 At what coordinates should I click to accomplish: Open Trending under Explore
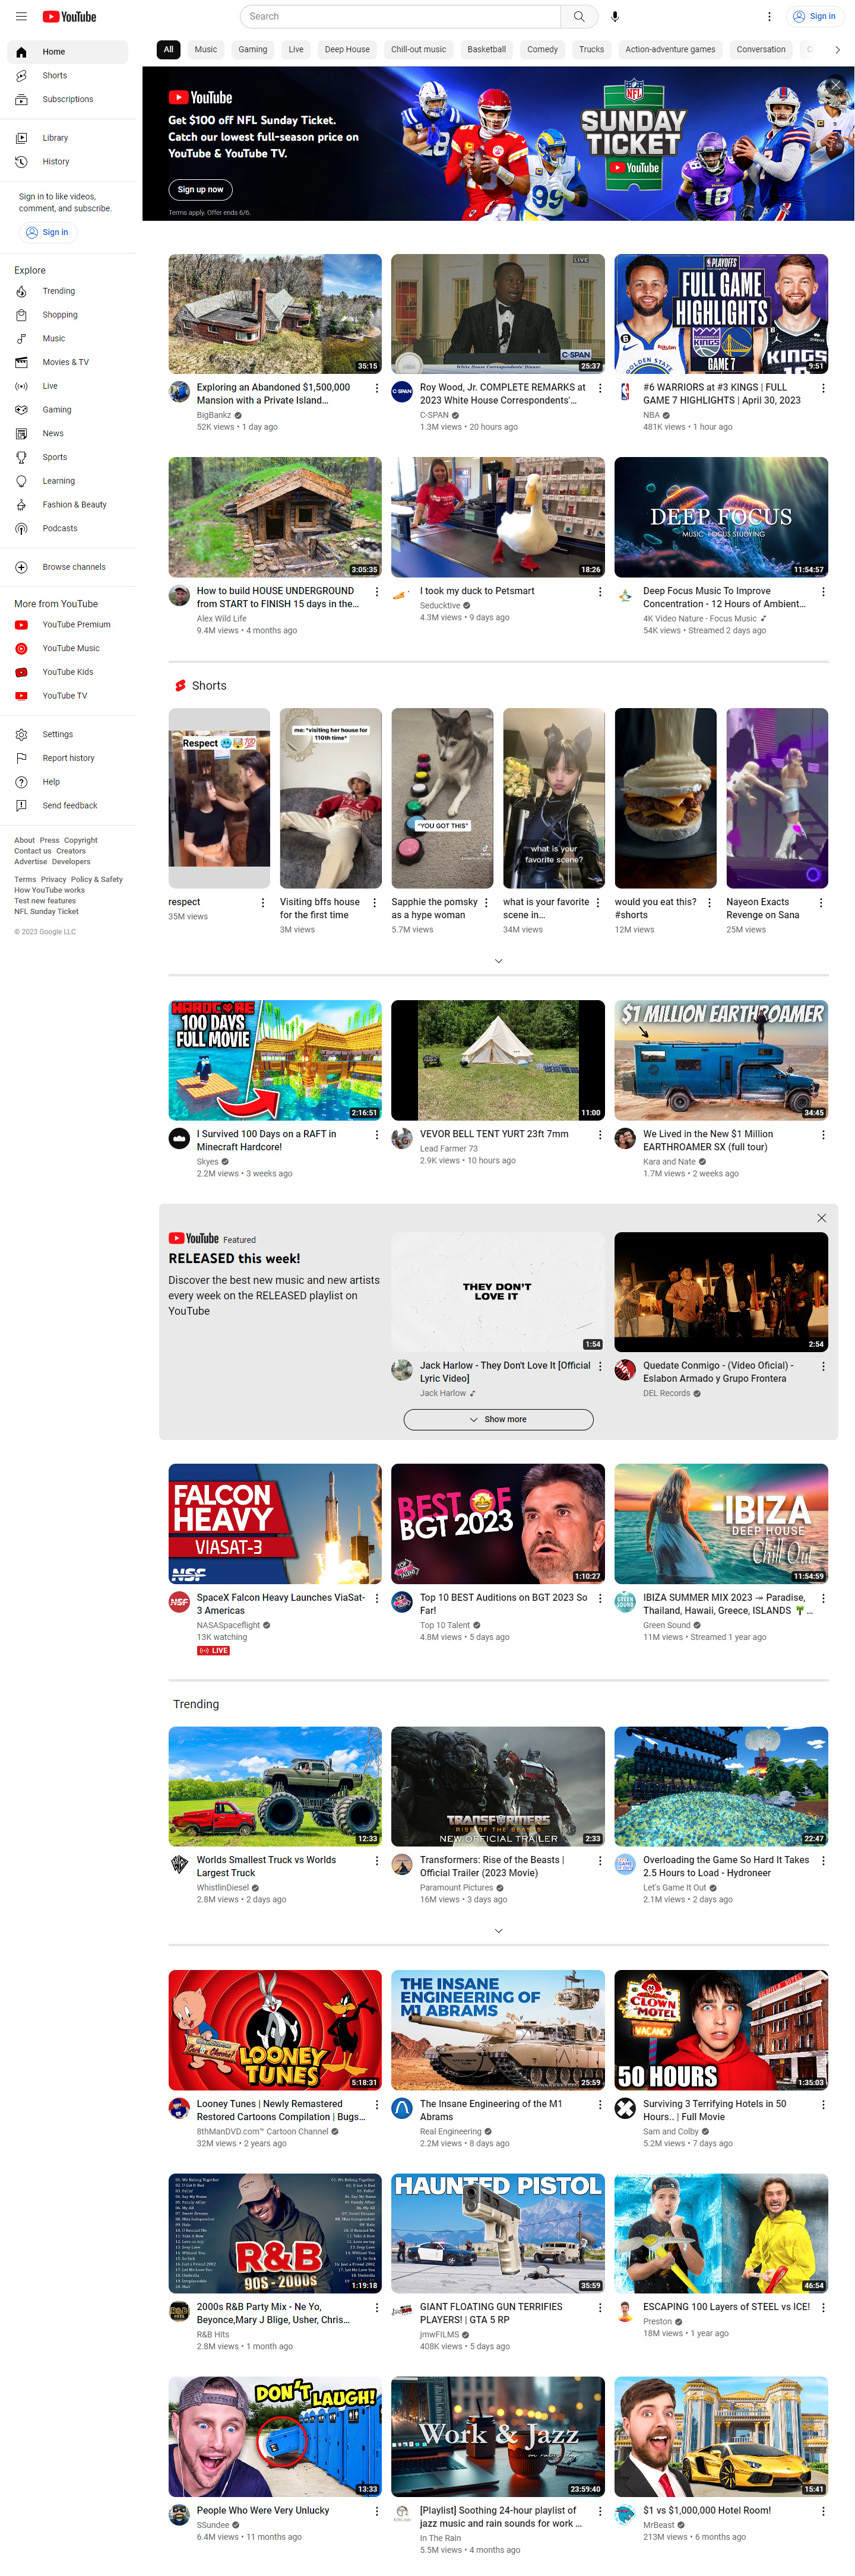tap(67, 291)
